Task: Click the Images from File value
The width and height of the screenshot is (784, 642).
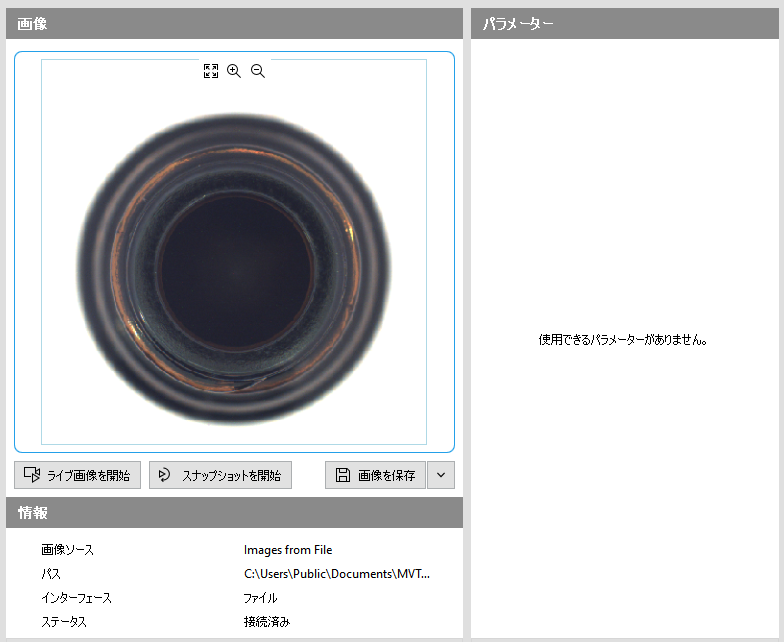Action: (288, 550)
